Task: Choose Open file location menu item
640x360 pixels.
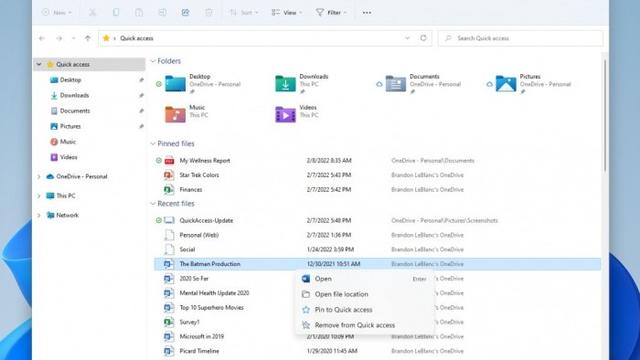Action: point(364,294)
